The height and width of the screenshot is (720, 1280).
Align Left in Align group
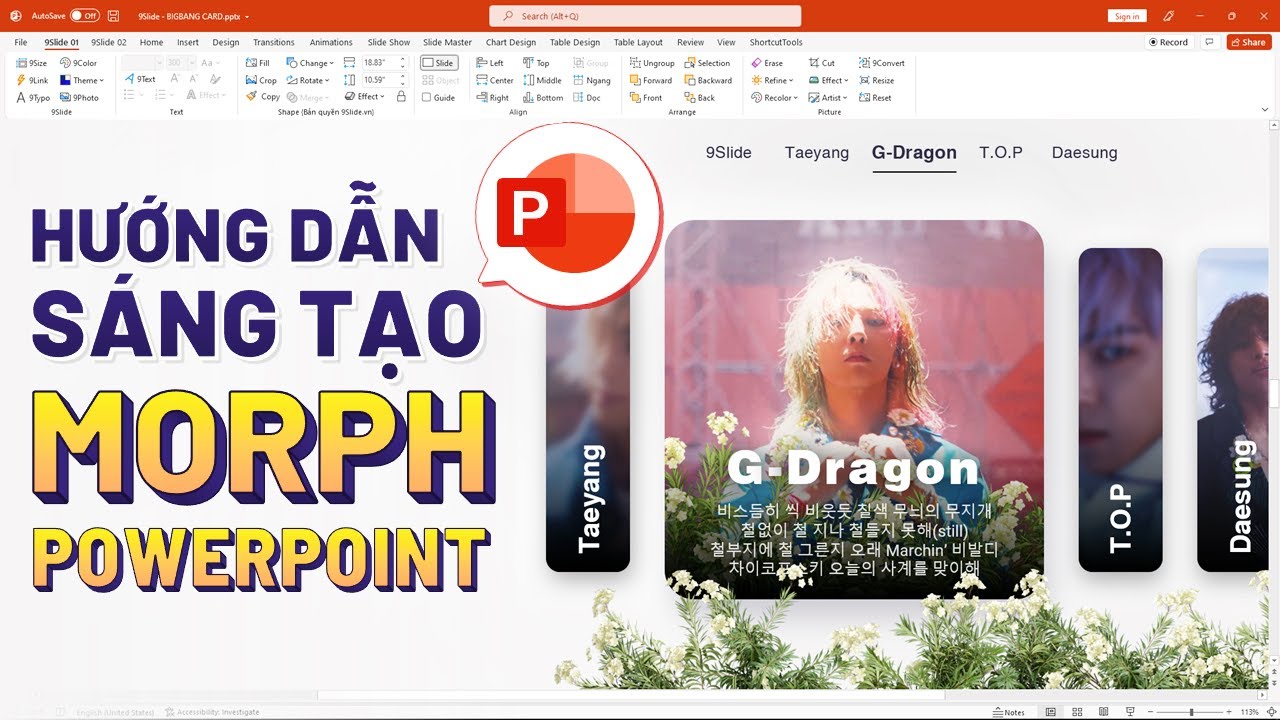coord(490,63)
